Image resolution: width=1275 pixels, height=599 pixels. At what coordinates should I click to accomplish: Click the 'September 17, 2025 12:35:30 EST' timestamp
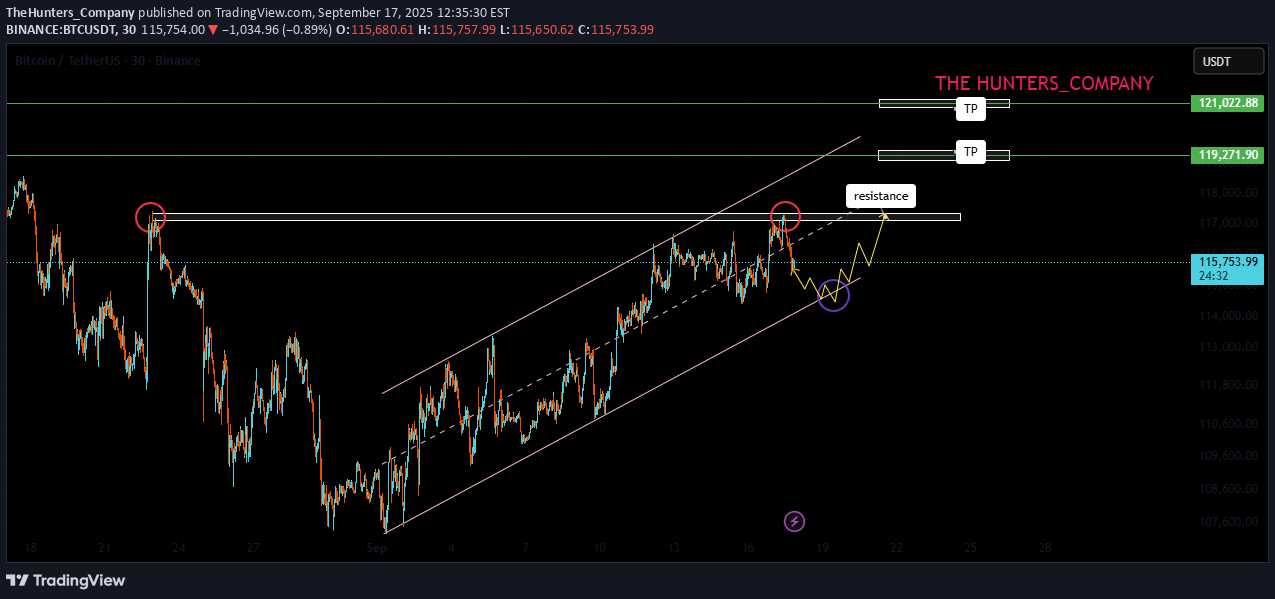tap(413, 13)
